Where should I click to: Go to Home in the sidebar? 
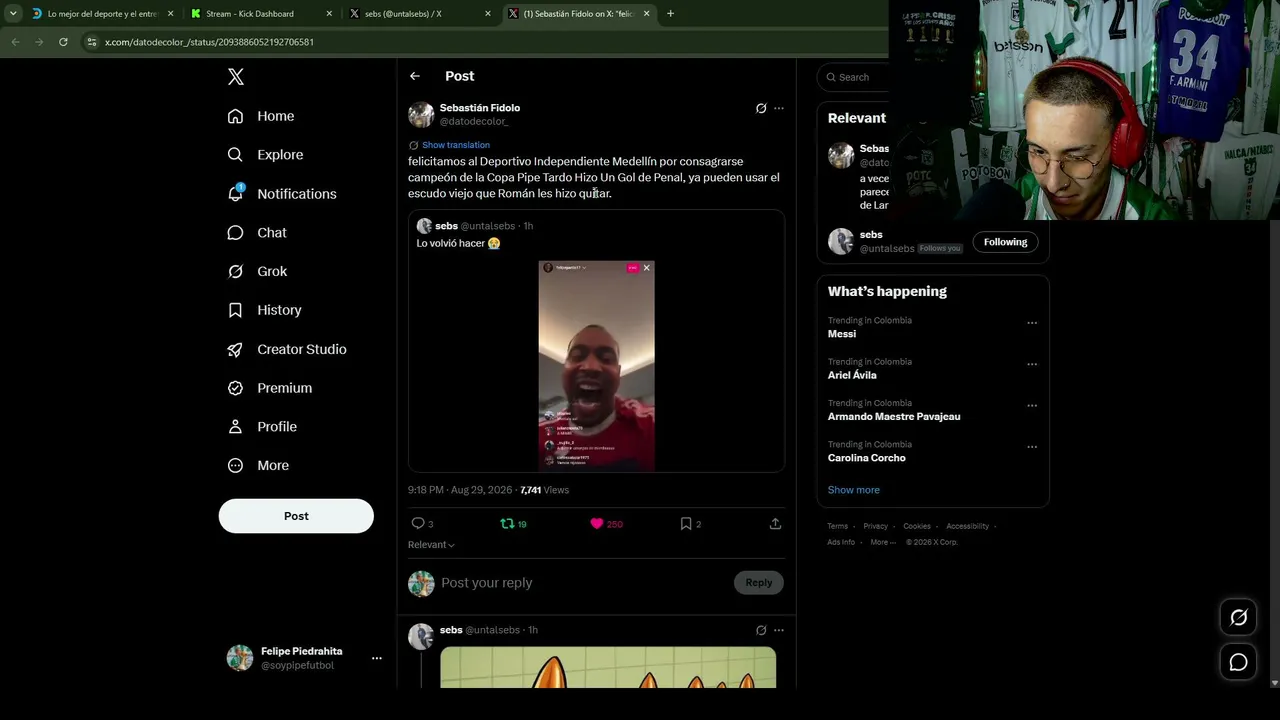pyautogui.click(x=261, y=116)
